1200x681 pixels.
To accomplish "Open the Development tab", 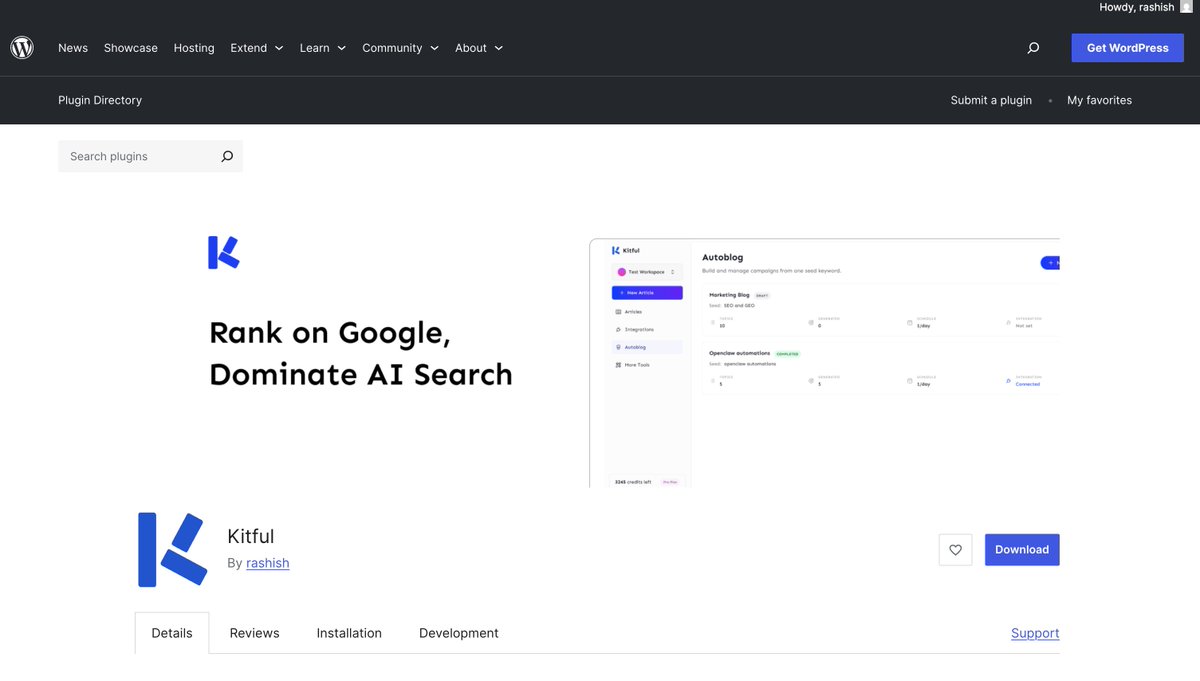I will click(459, 633).
